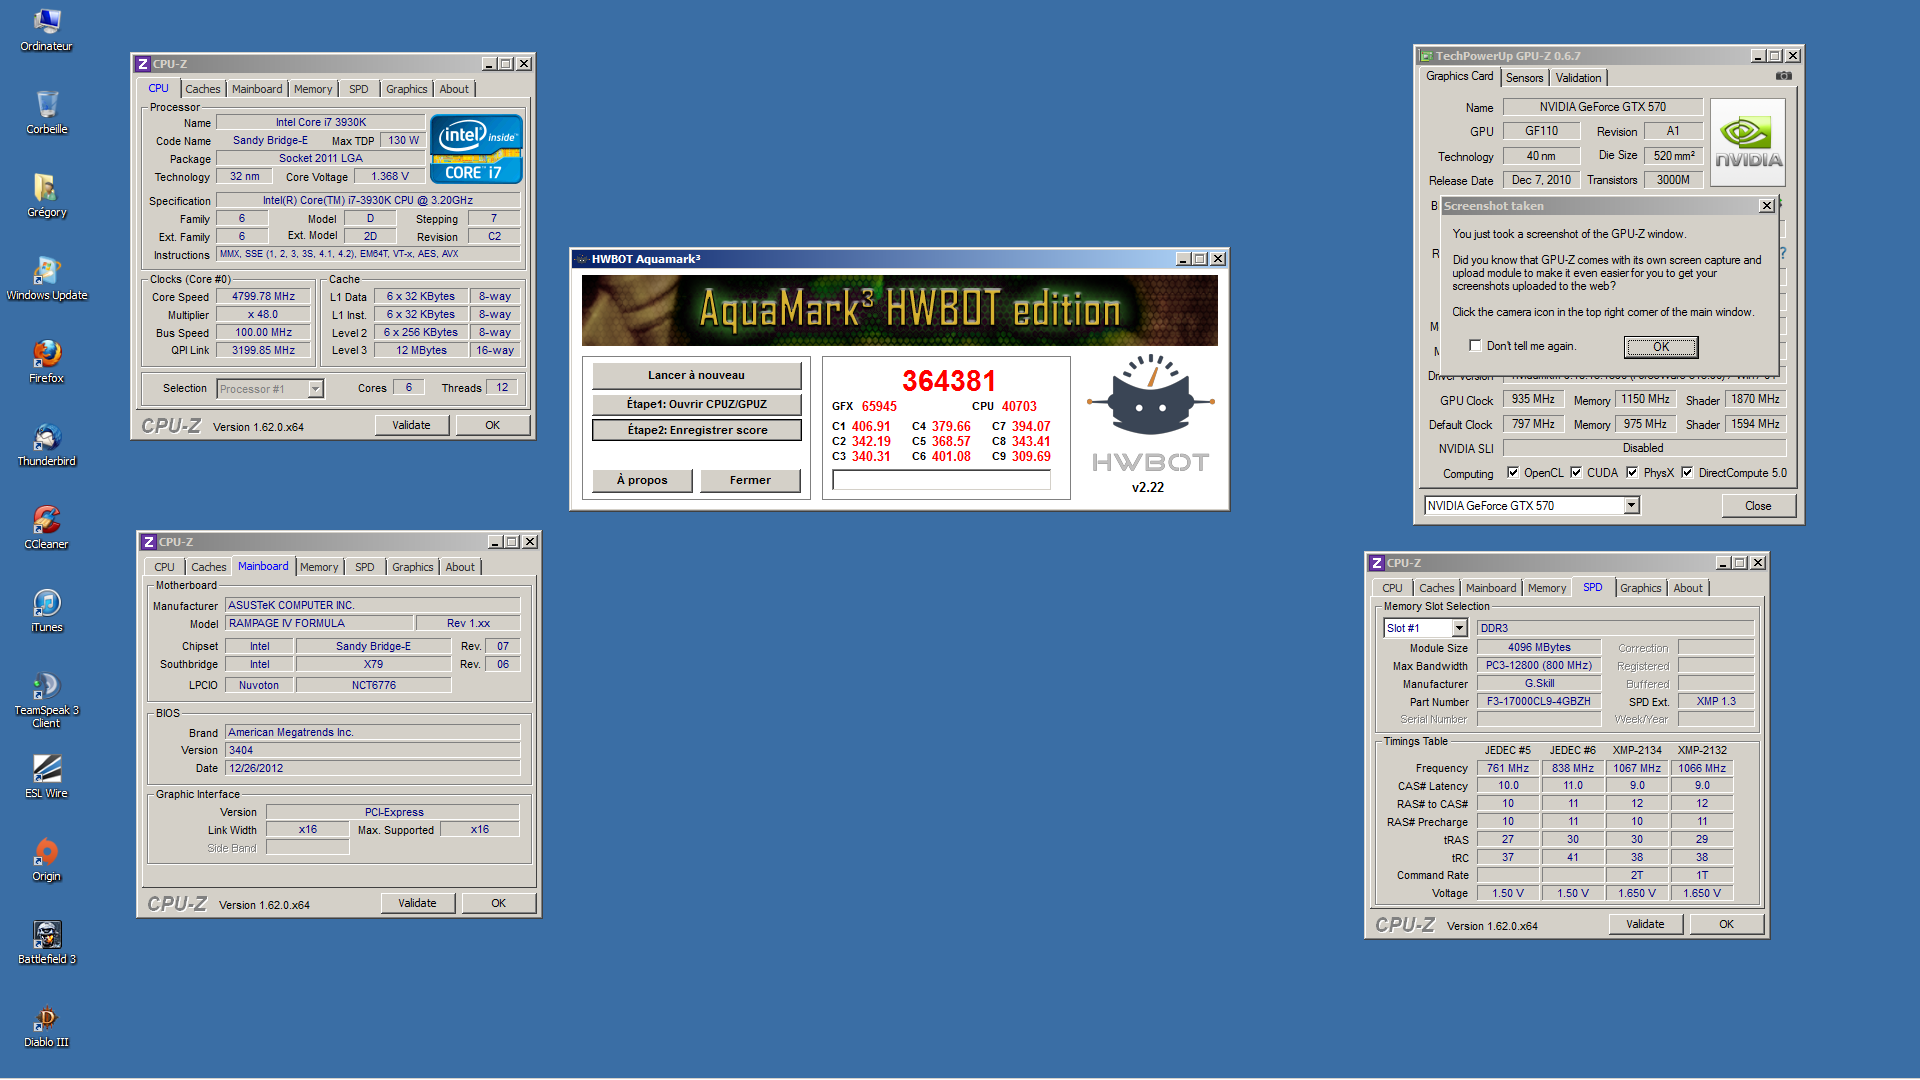Click the GPU-Z Close button
The image size is (1920, 1080).
pyautogui.click(x=1758, y=506)
